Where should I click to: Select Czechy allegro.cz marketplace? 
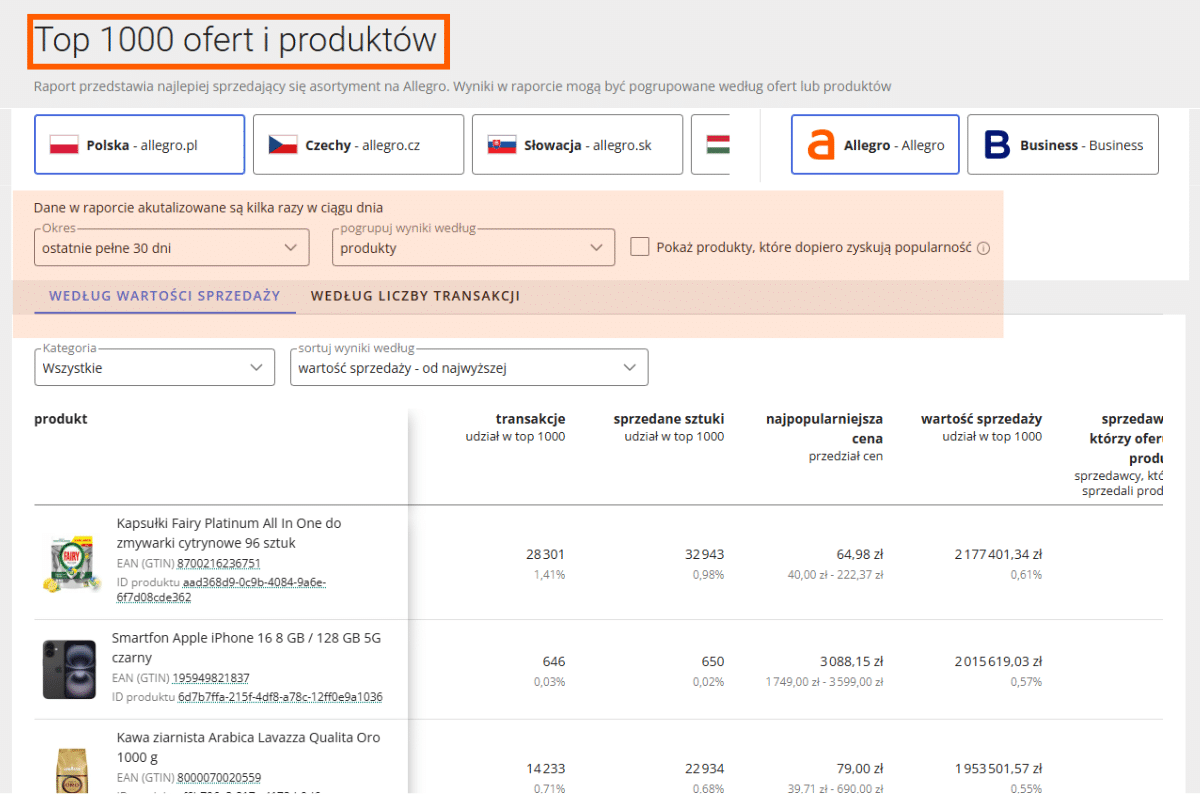coord(358,145)
